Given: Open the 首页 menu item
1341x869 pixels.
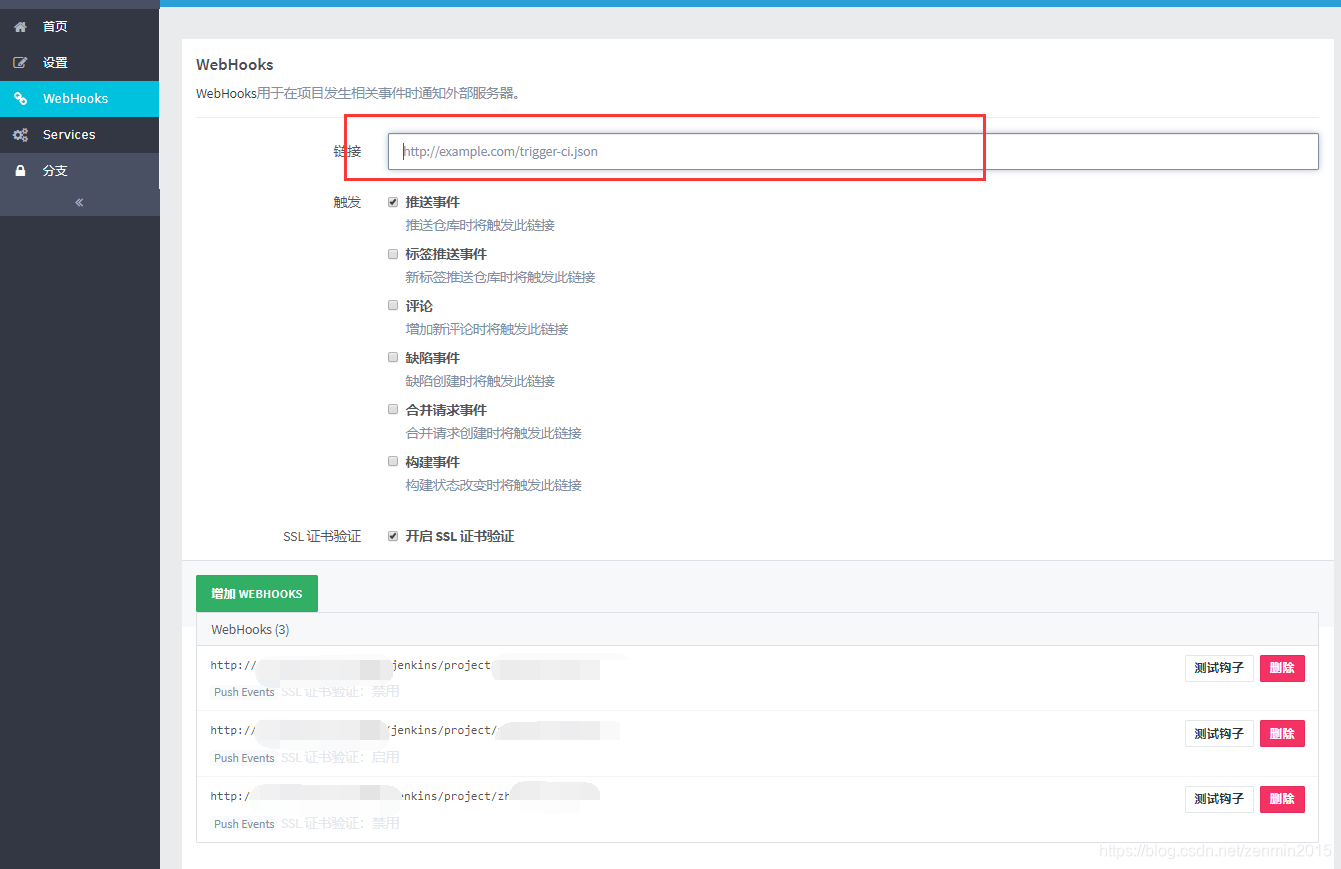Looking at the screenshot, I should click(80, 27).
